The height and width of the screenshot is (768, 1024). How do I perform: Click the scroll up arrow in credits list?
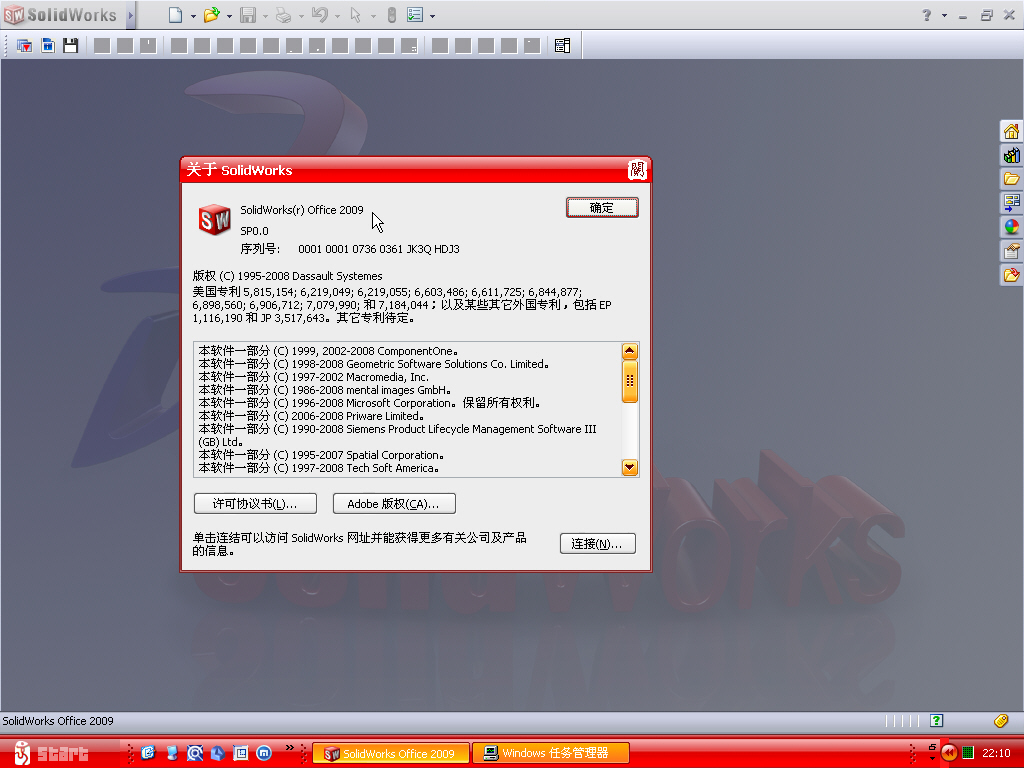pos(630,351)
